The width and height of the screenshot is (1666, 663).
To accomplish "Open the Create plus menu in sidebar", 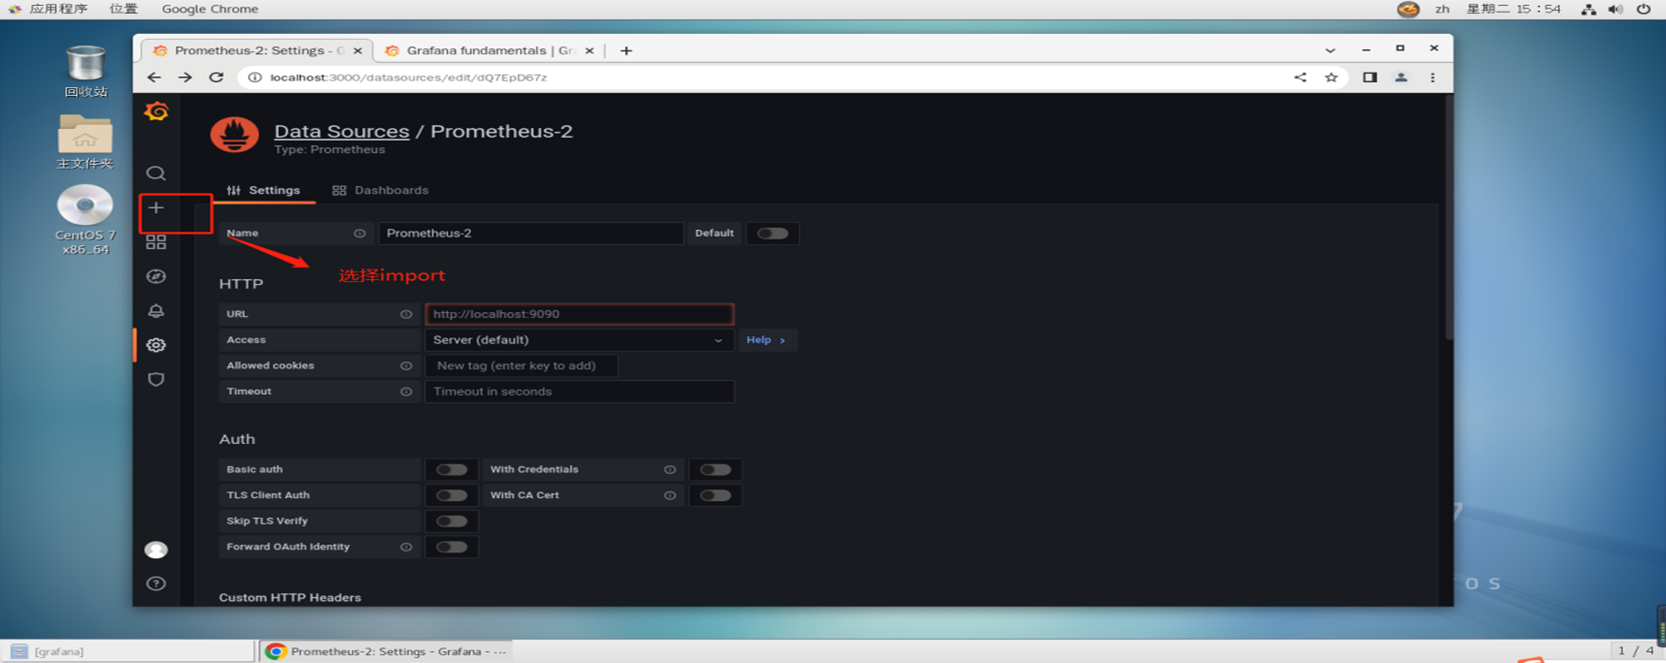I will (x=156, y=208).
